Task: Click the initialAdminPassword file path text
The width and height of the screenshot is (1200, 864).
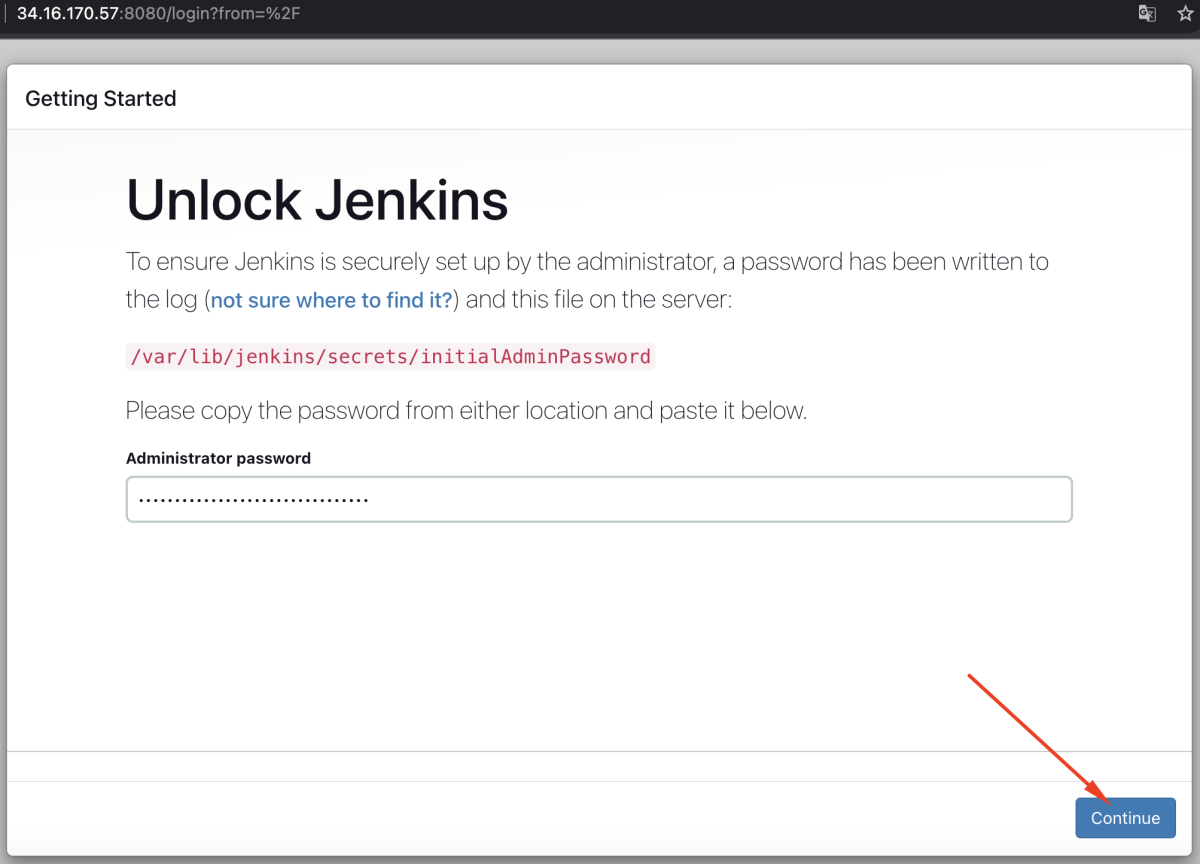Action: click(391, 356)
